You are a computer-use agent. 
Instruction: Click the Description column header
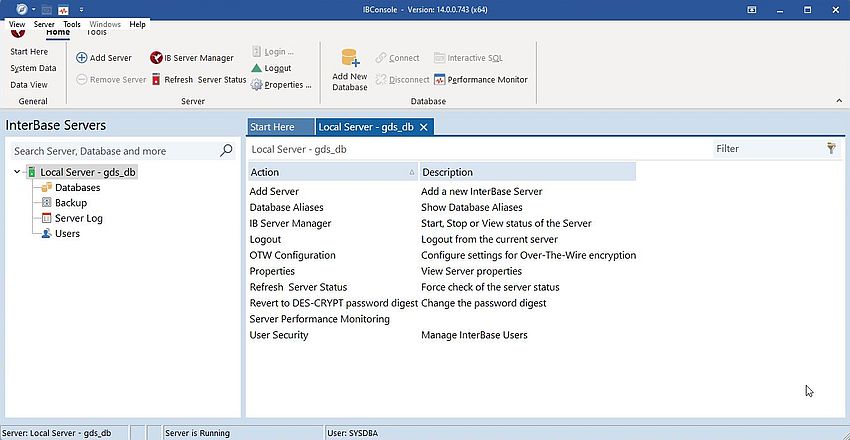click(x=527, y=172)
